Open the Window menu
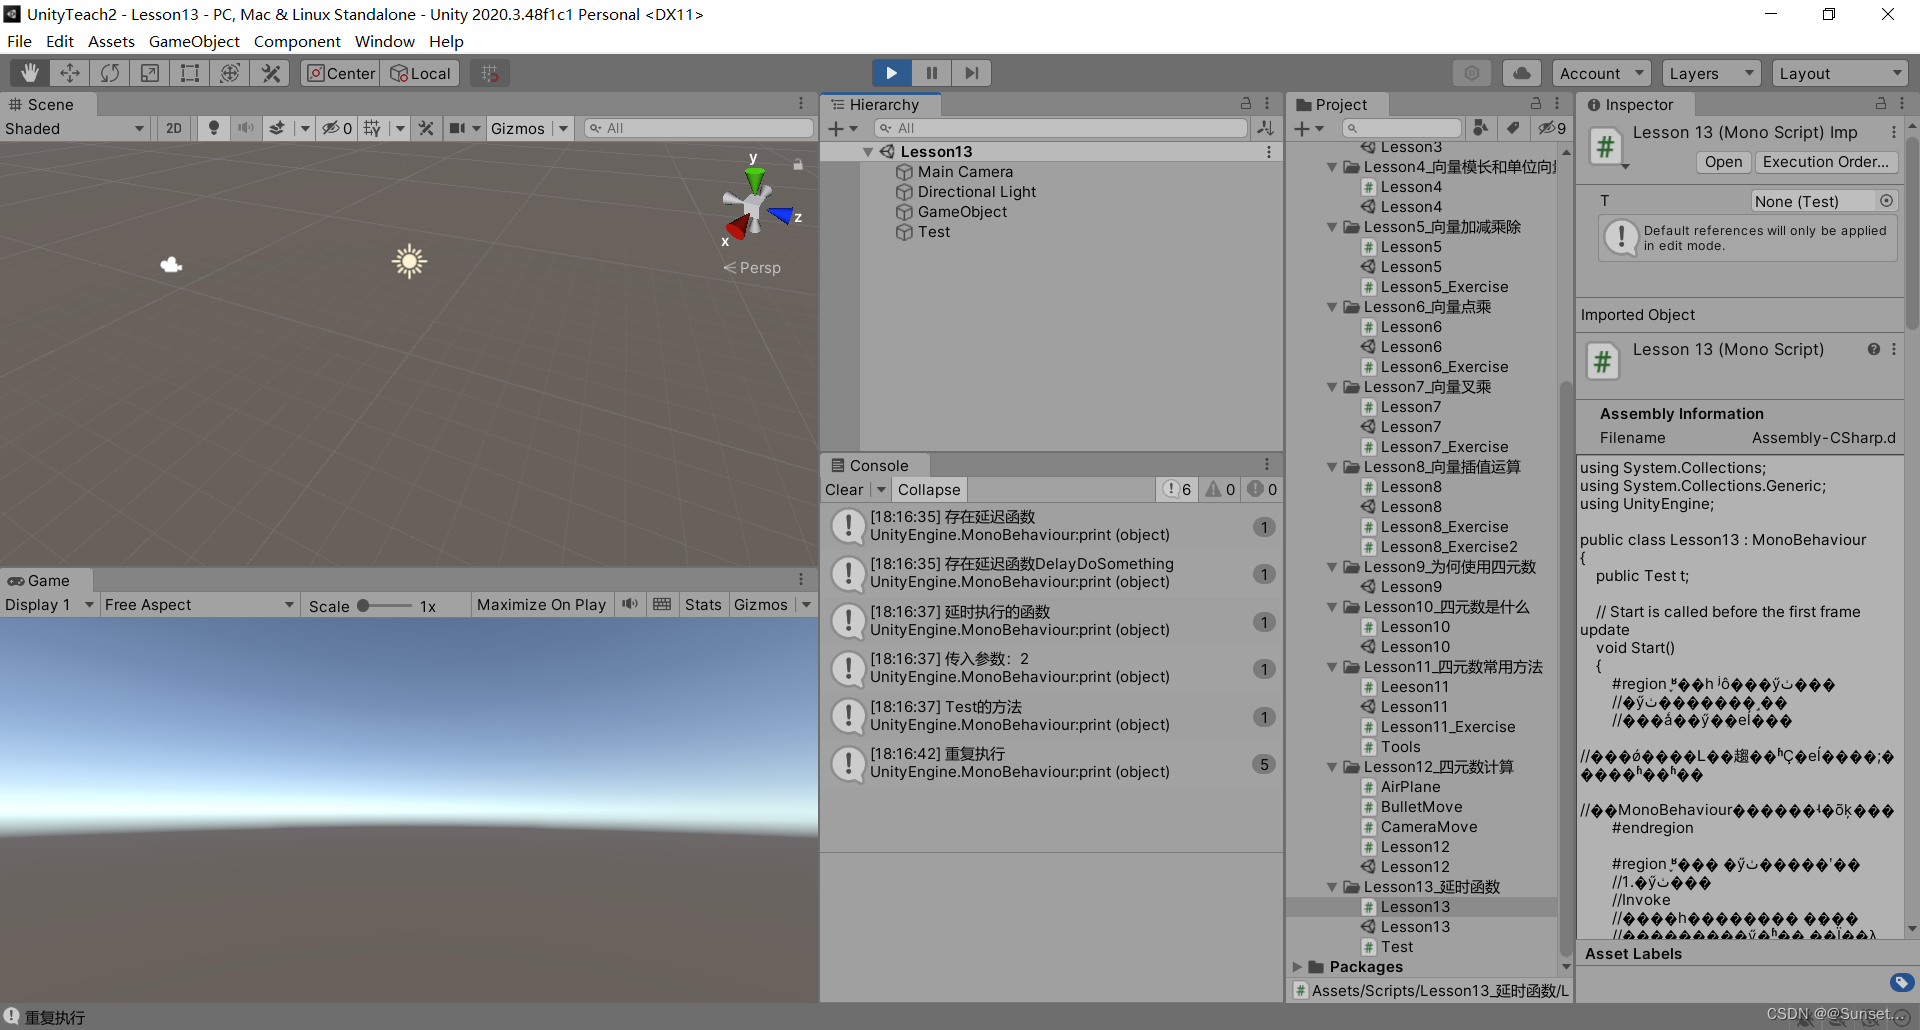This screenshot has height=1030, width=1920. [x=384, y=41]
